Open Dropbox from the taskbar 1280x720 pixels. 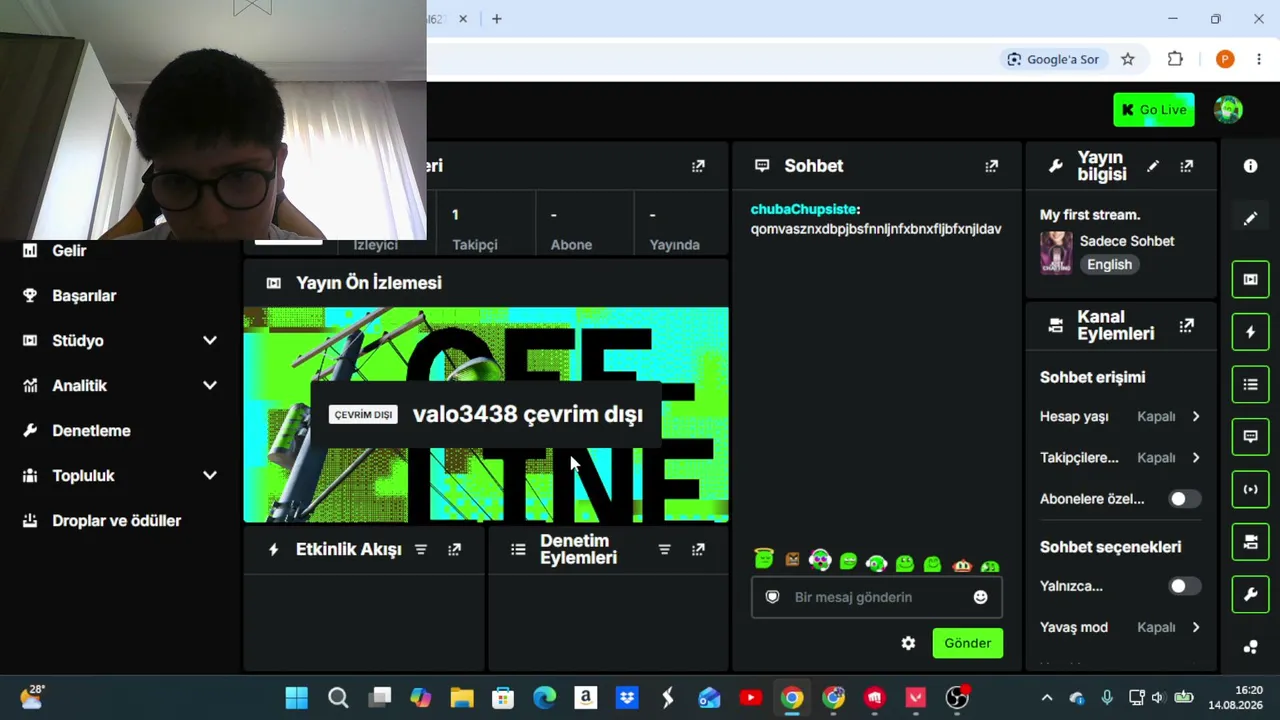coord(627,697)
